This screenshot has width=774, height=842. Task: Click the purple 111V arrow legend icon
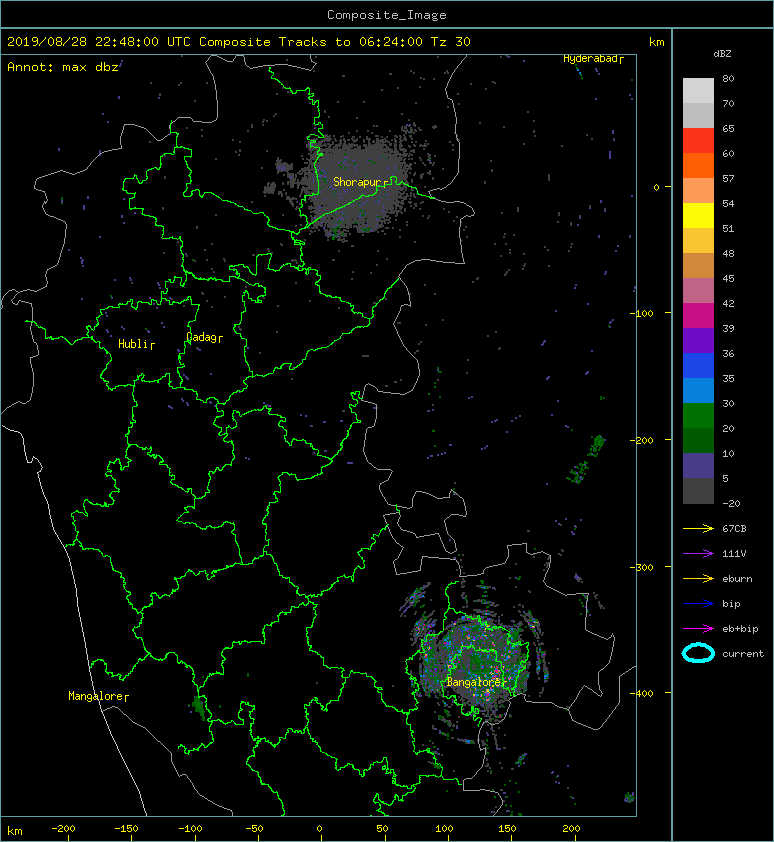(x=698, y=554)
